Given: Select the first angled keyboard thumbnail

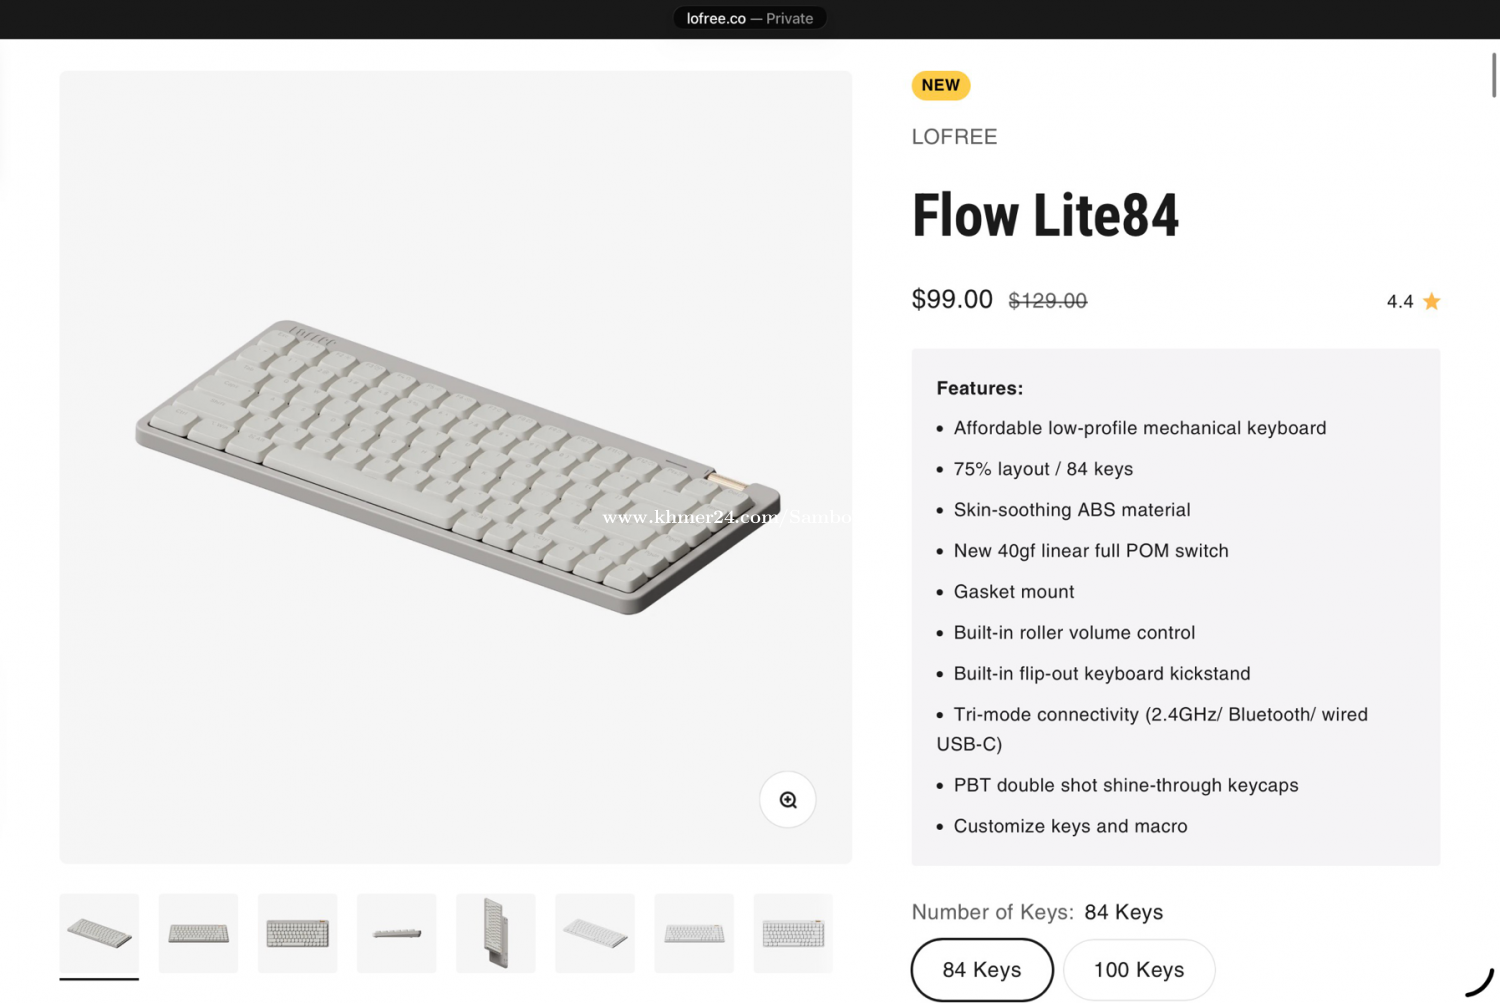Looking at the screenshot, I should point(99,934).
